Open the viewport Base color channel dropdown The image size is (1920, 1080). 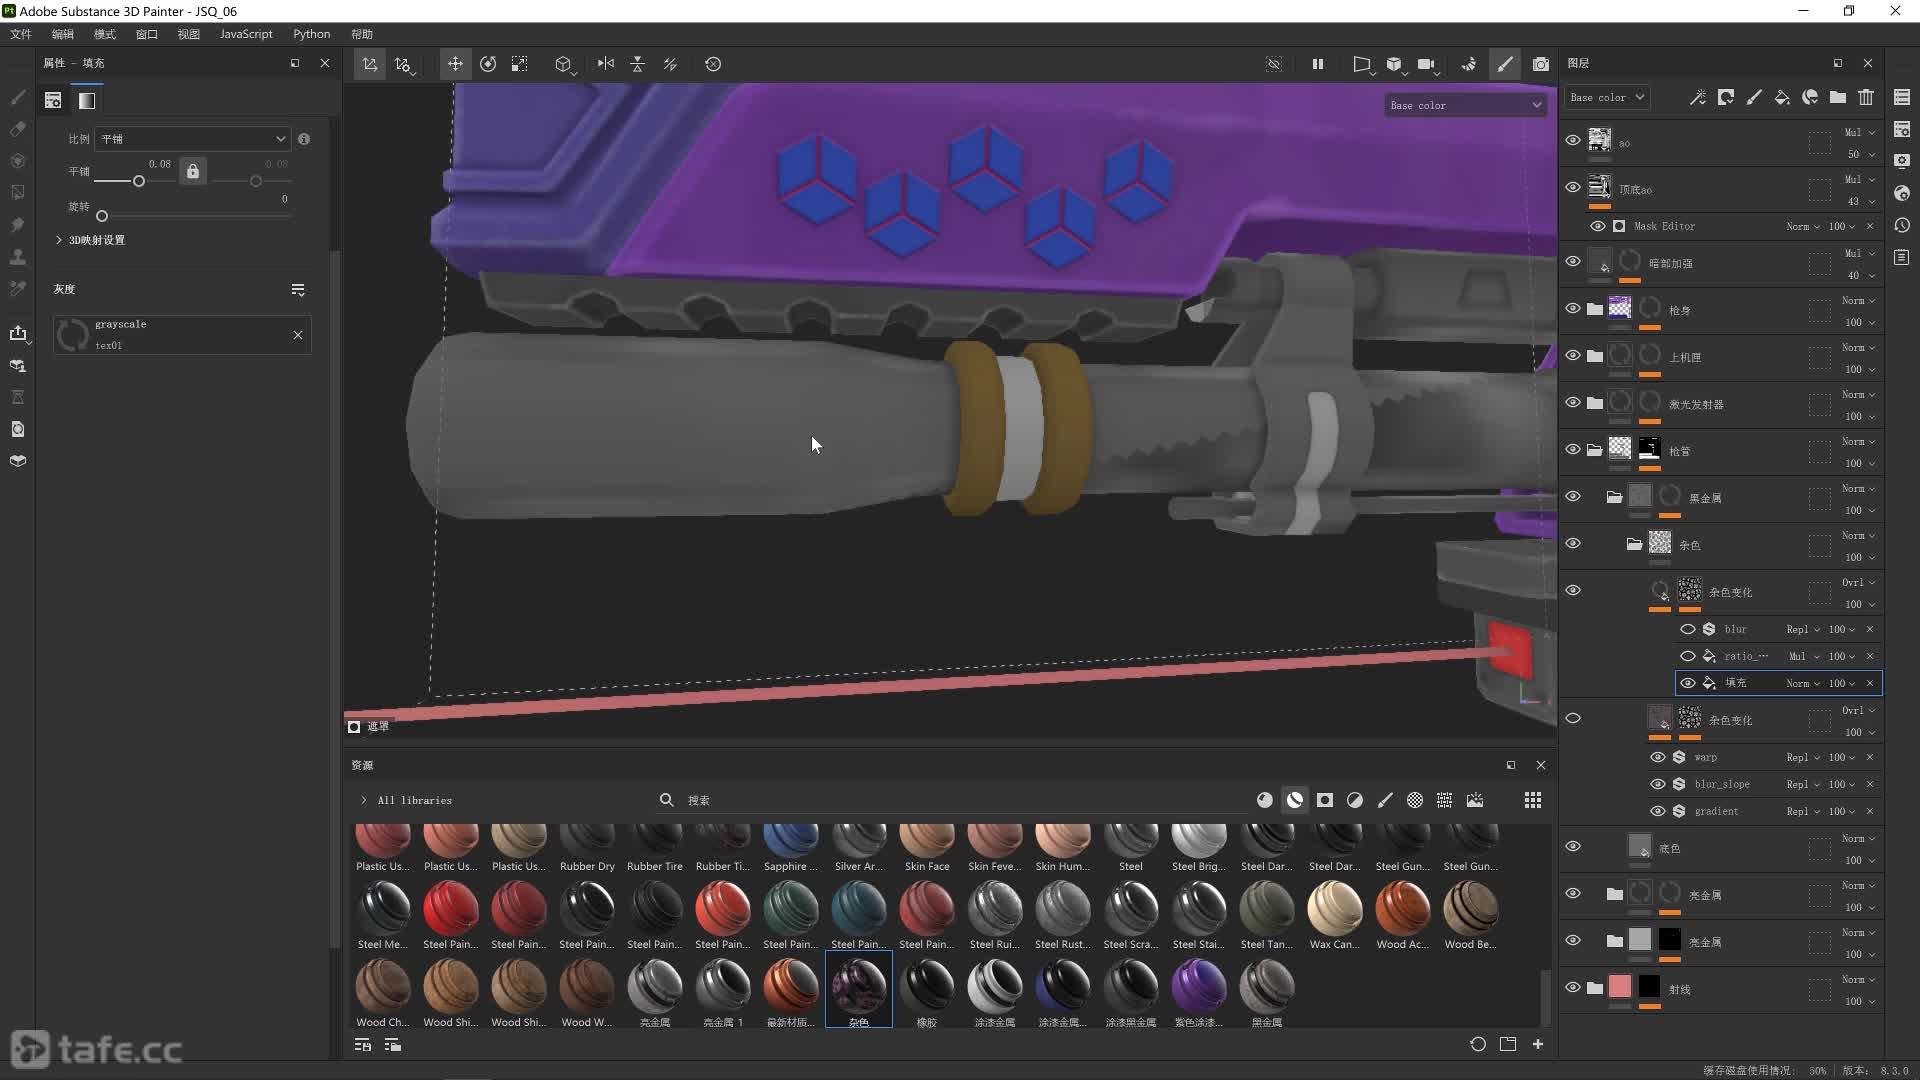1465,105
